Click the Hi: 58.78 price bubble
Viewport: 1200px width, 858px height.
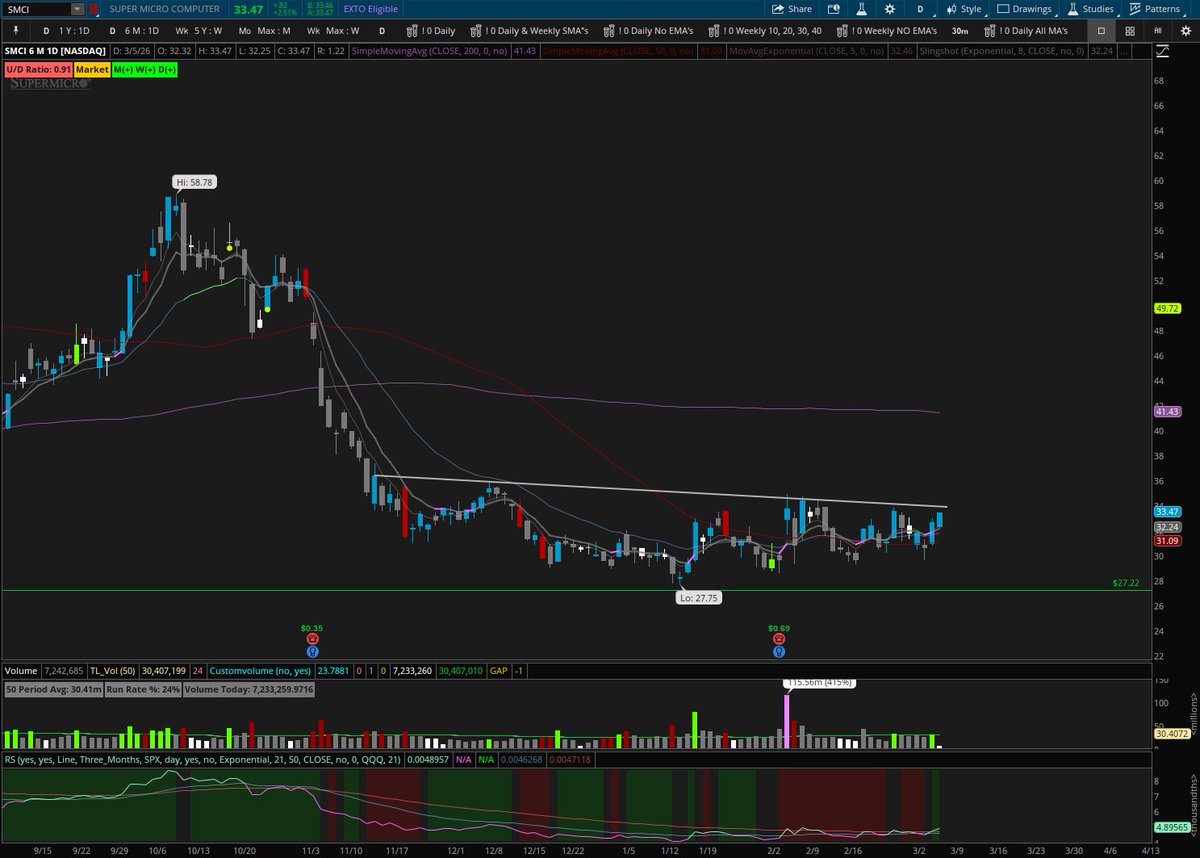click(195, 182)
